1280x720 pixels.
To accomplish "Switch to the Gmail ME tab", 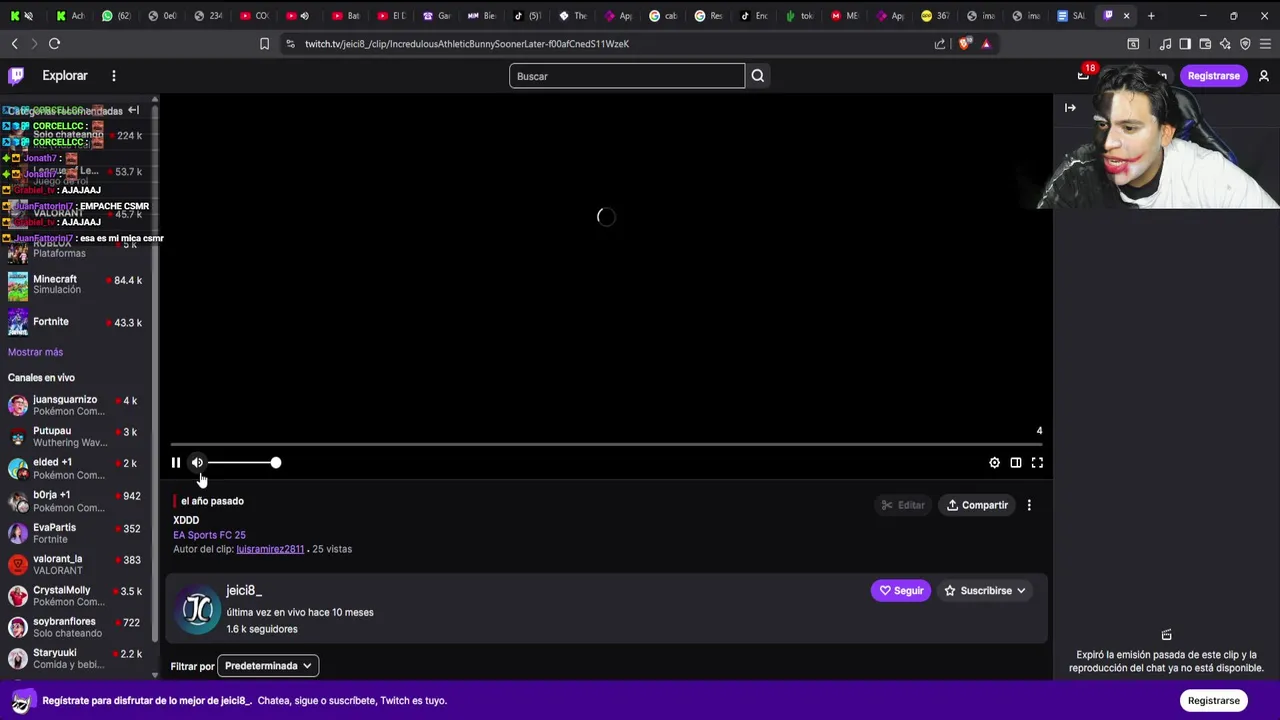I will pos(845,16).
